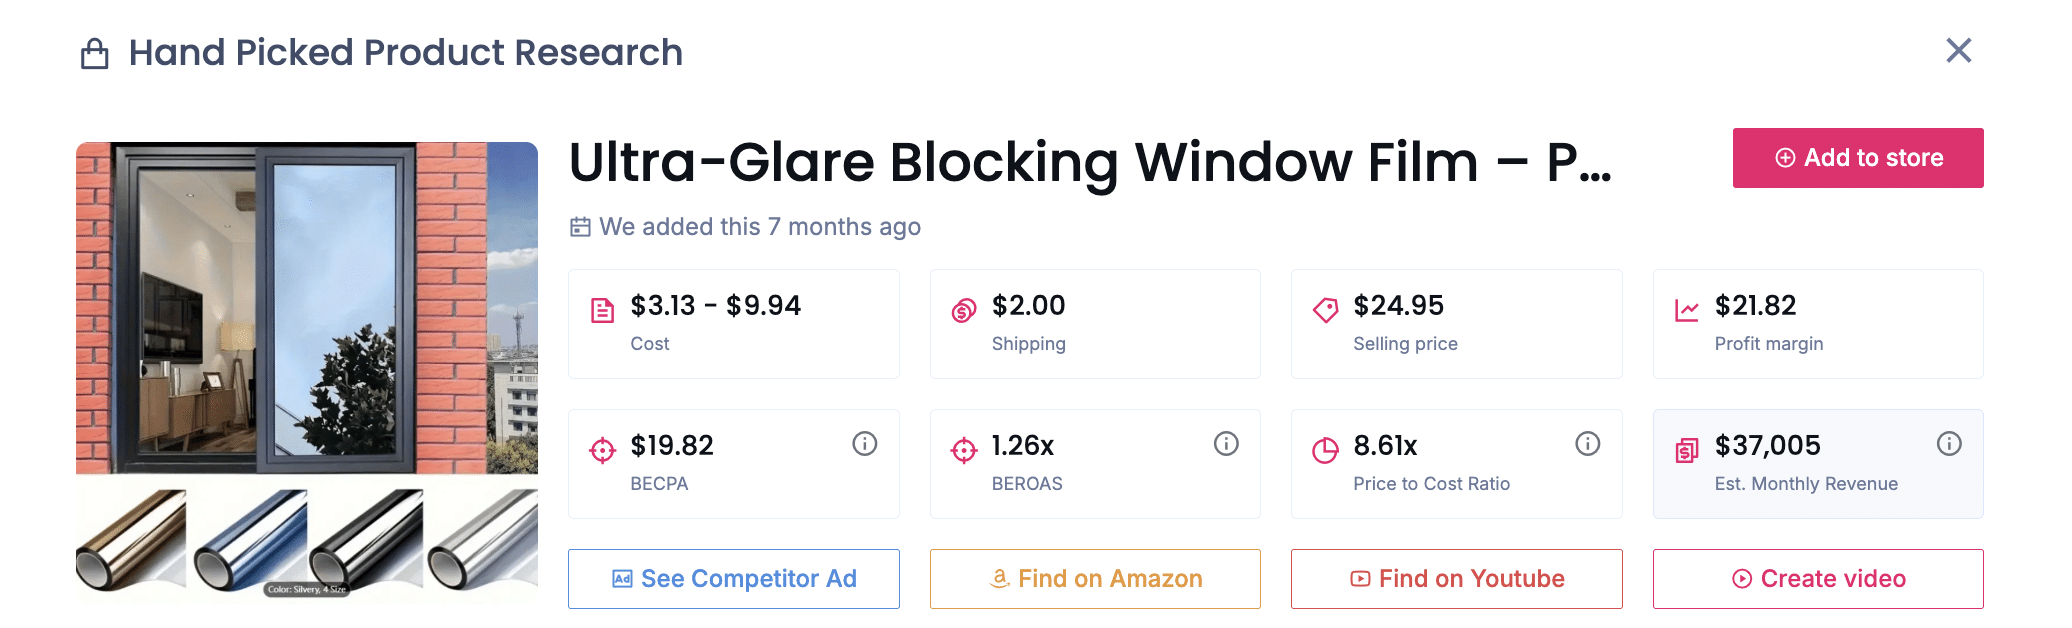
Task: Open the Price to Cost Ratio info tooltip
Action: 1588,444
